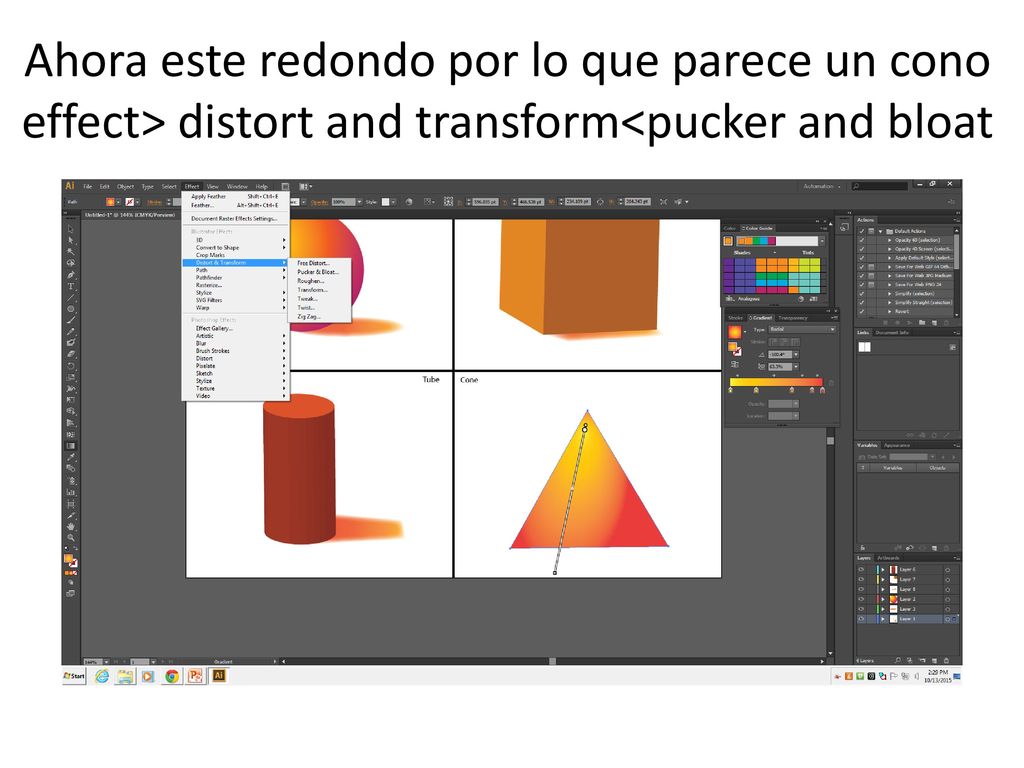Expand Layer 2 contents
Screen dimensions: 1024x768
point(883,599)
